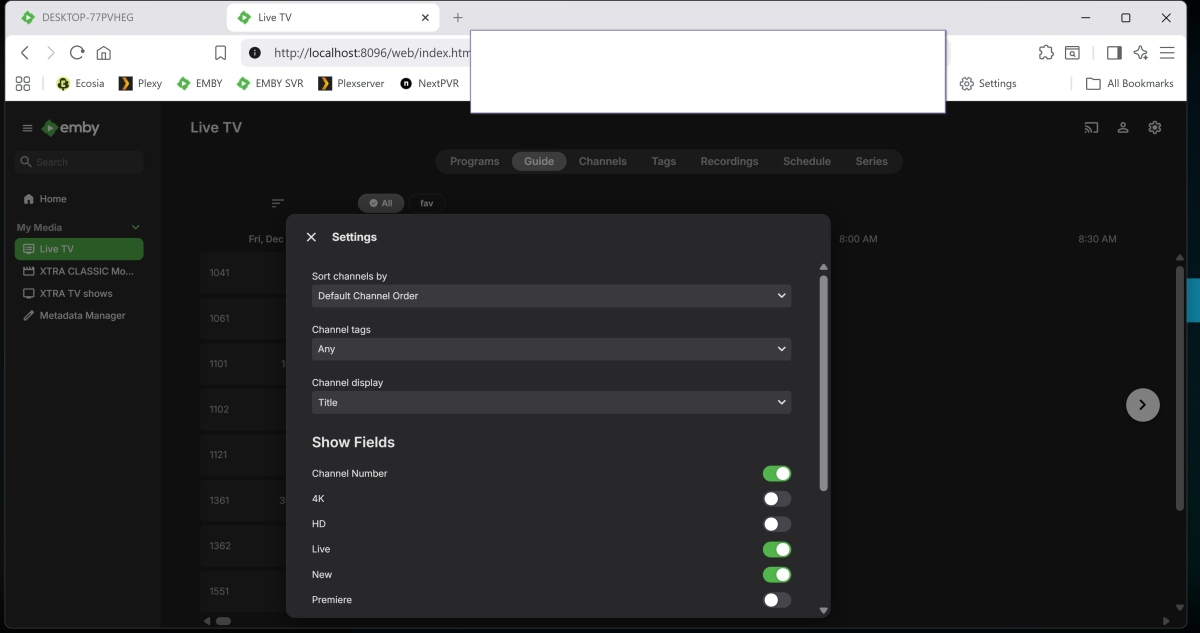Open browser home page
The width and height of the screenshot is (1200, 633).
point(104,53)
